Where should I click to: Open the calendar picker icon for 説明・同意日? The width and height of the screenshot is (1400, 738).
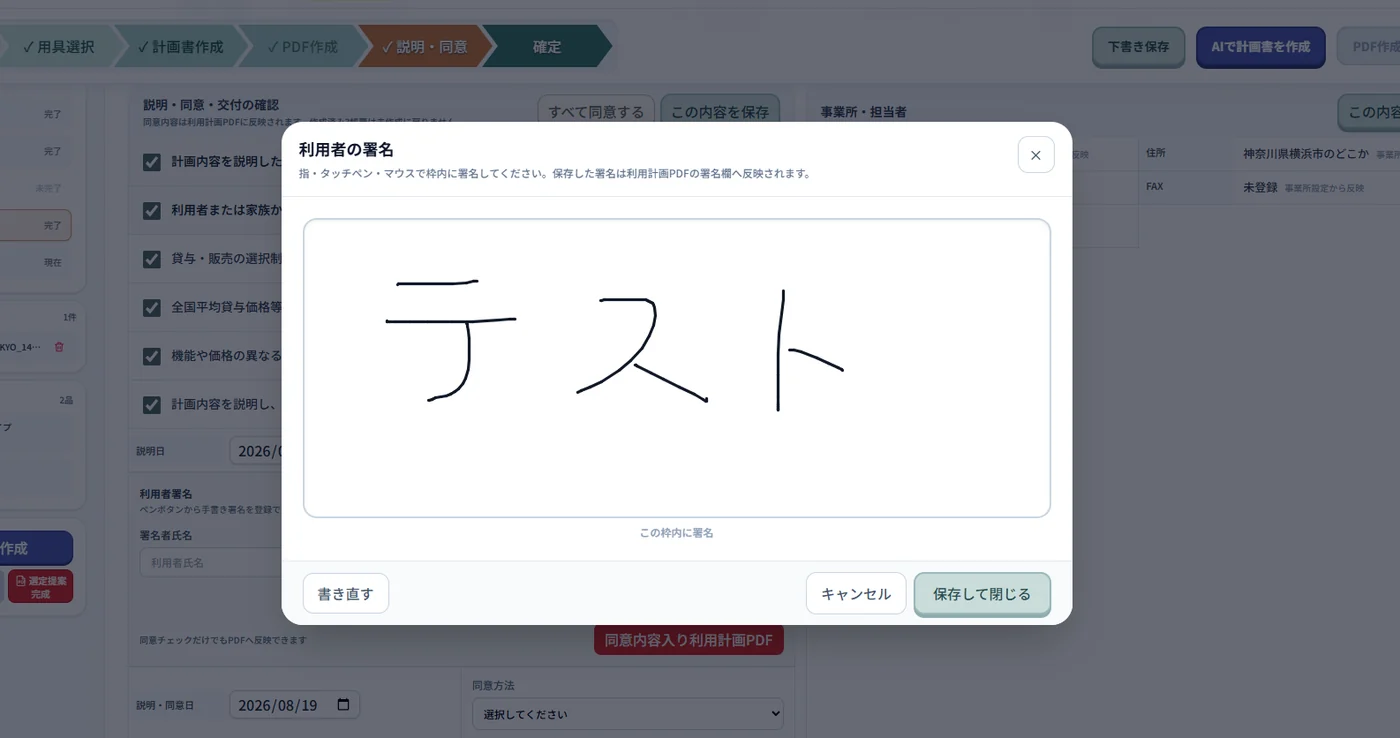[343, 704]
